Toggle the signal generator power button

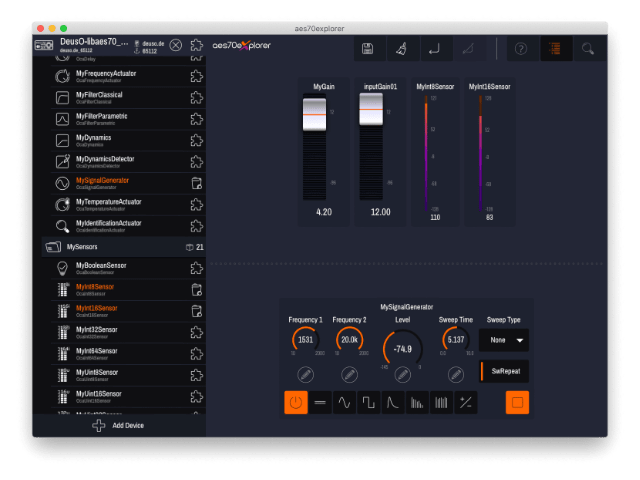(296, 403)
